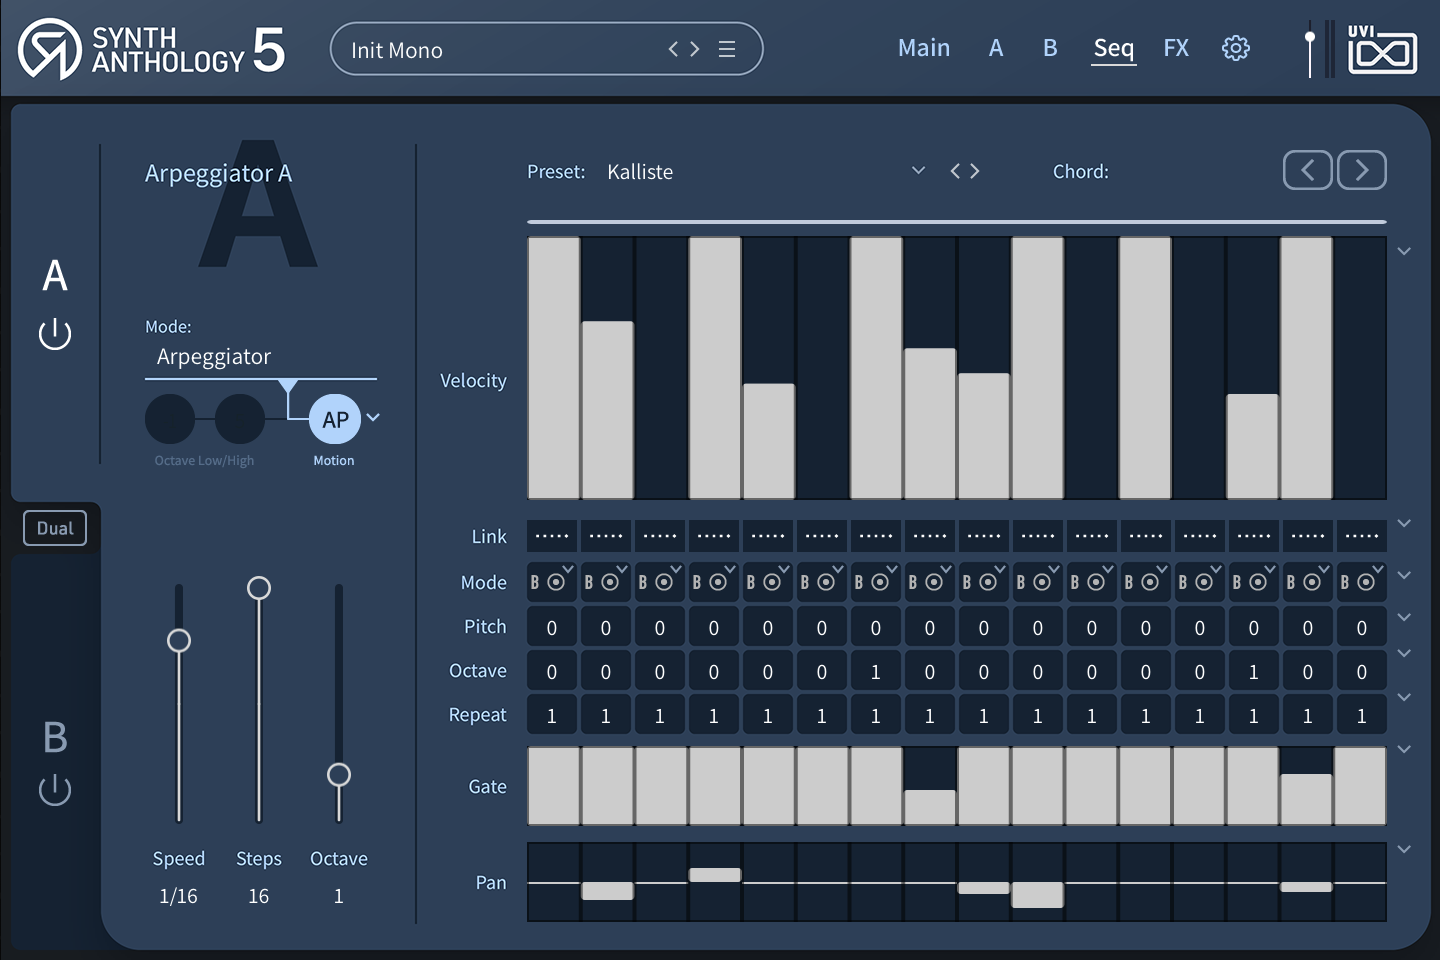The image size is (1440, 960).
Task: Click the Speed slider handle
Action: (179, 640)
